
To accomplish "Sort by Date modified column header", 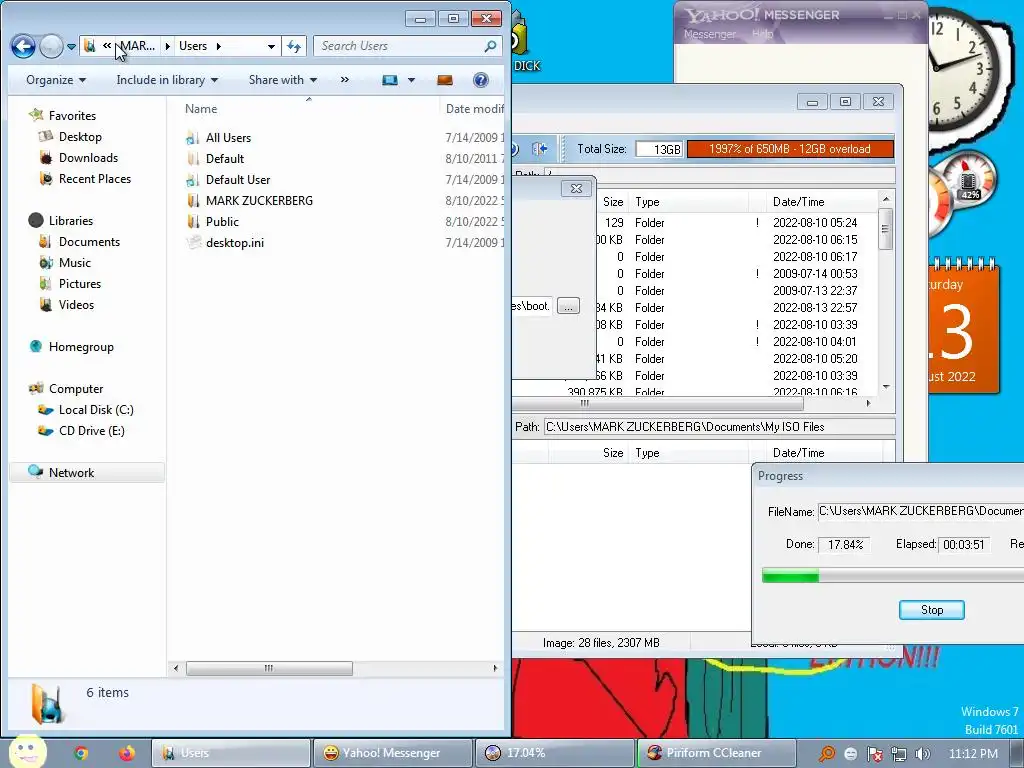I will click(474, 109).
